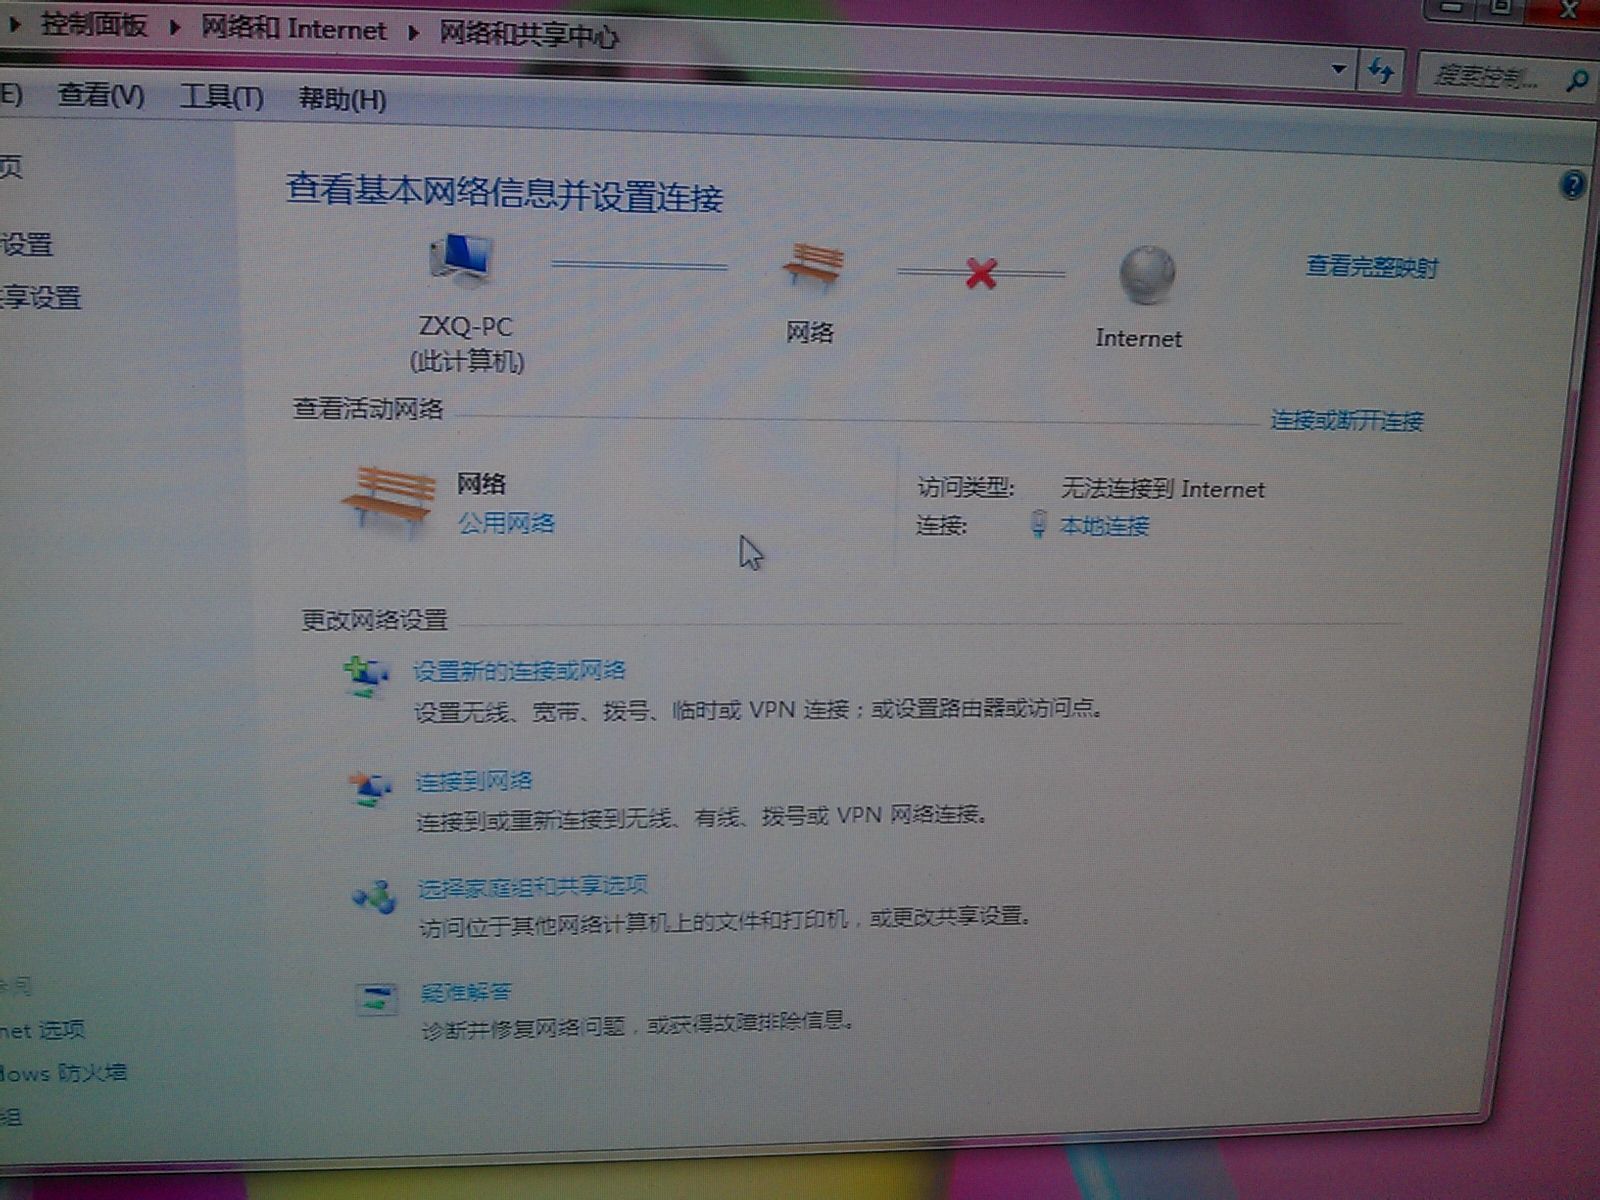Image resolution: width=1600 pixels, height=1200 pixels.
Task: Click the ZXQ-PC computer icon
Action: pyautogui.click(x=462, y=259)
